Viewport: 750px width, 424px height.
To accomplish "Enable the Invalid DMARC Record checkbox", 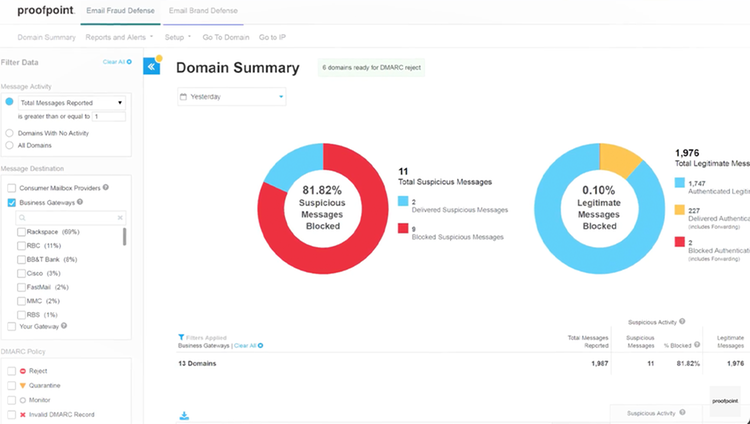I will (11, 414).
